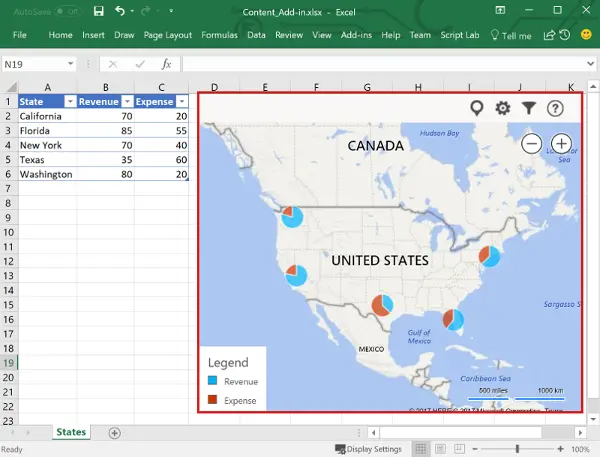Open the Revenue column filter dropdown

coord(126,101)
